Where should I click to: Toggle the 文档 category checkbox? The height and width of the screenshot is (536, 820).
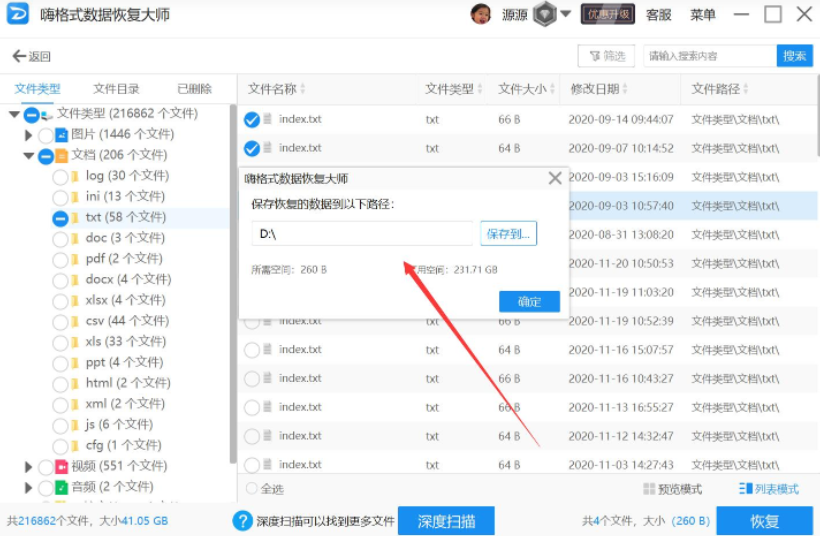pyautogui.click(x=46, y=156)
